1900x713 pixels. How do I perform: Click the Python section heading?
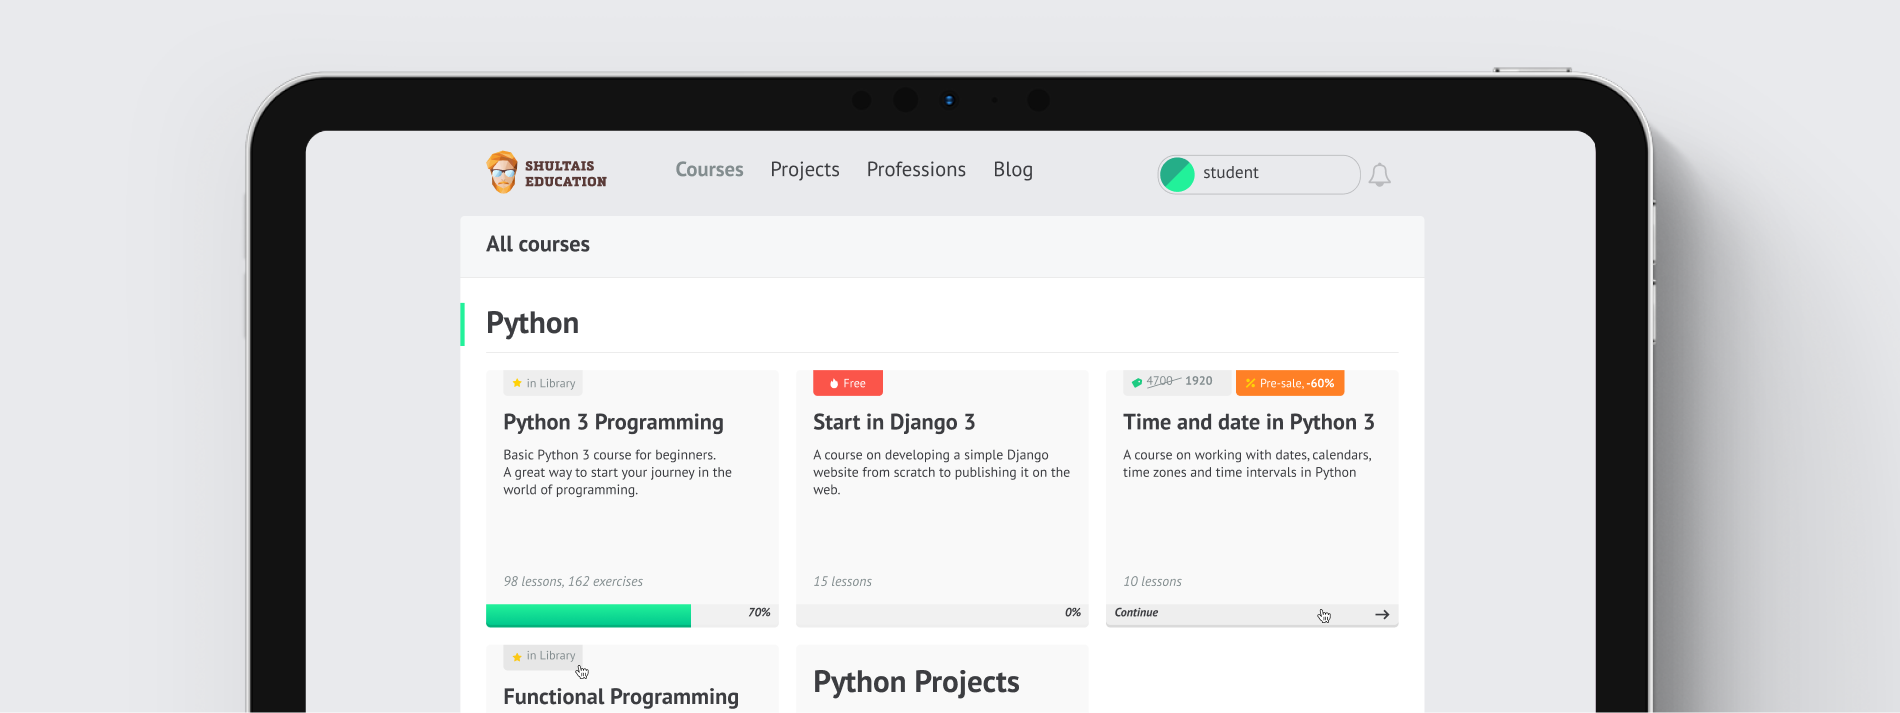[532, 323]
